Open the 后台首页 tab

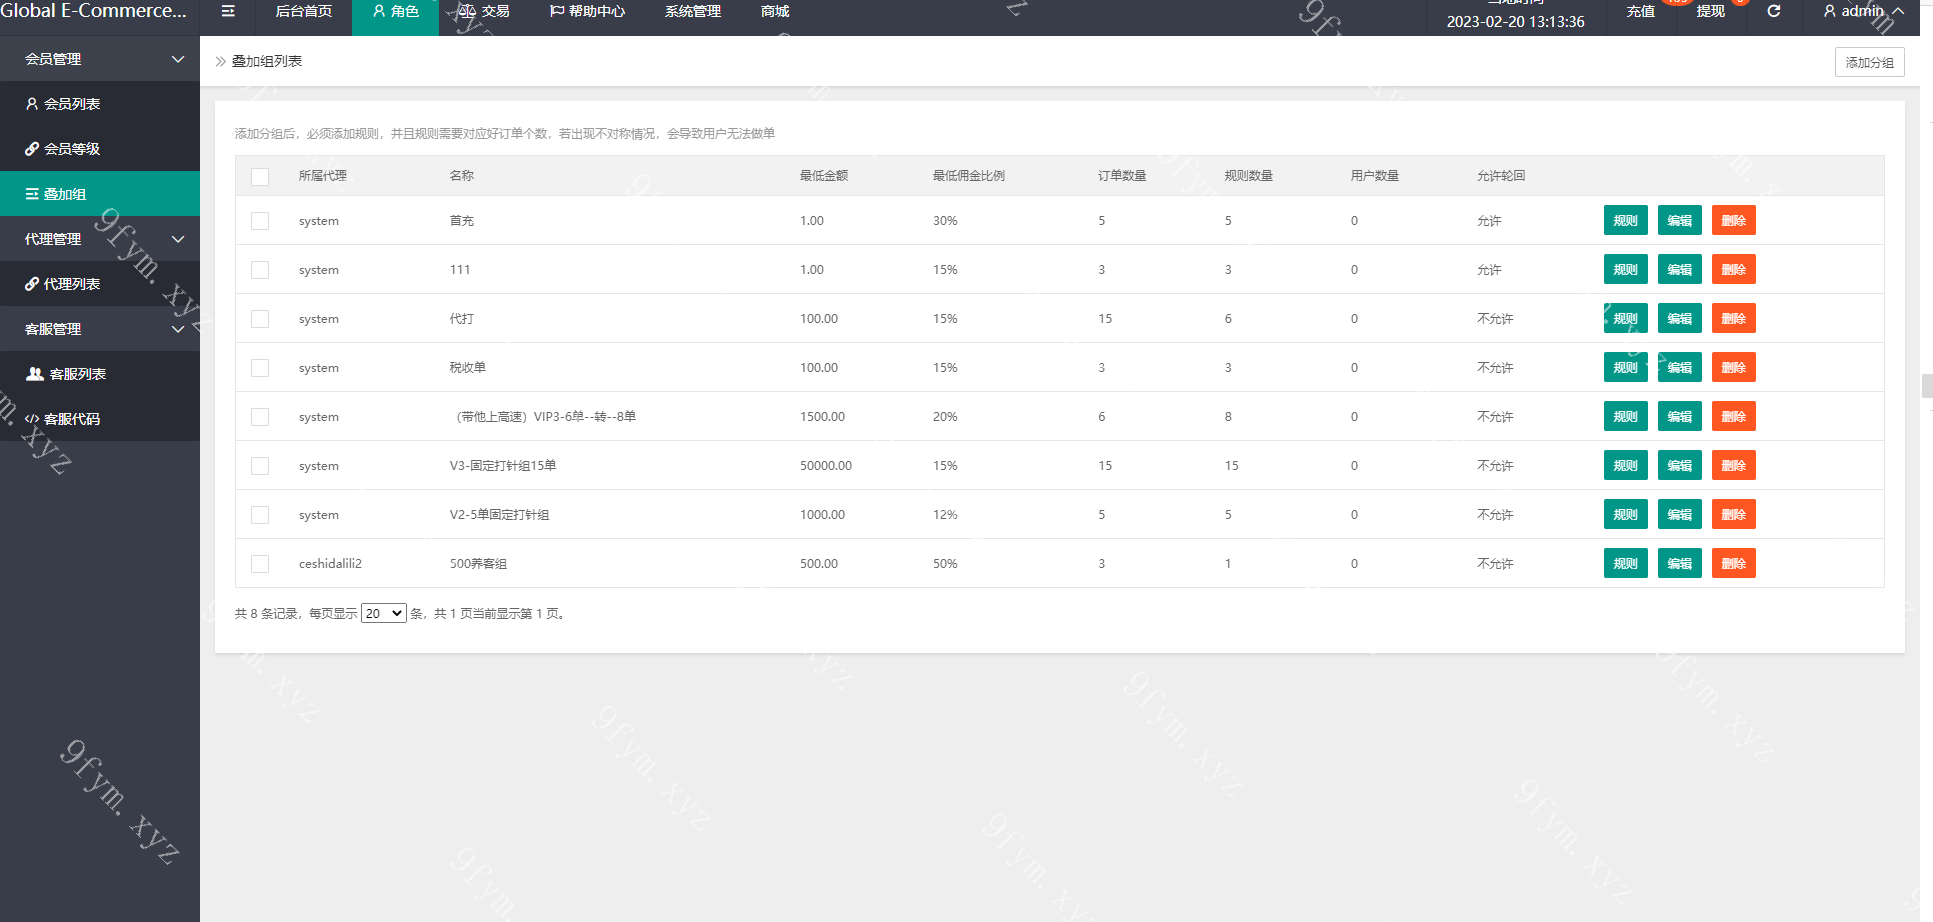tap(304, 11)
